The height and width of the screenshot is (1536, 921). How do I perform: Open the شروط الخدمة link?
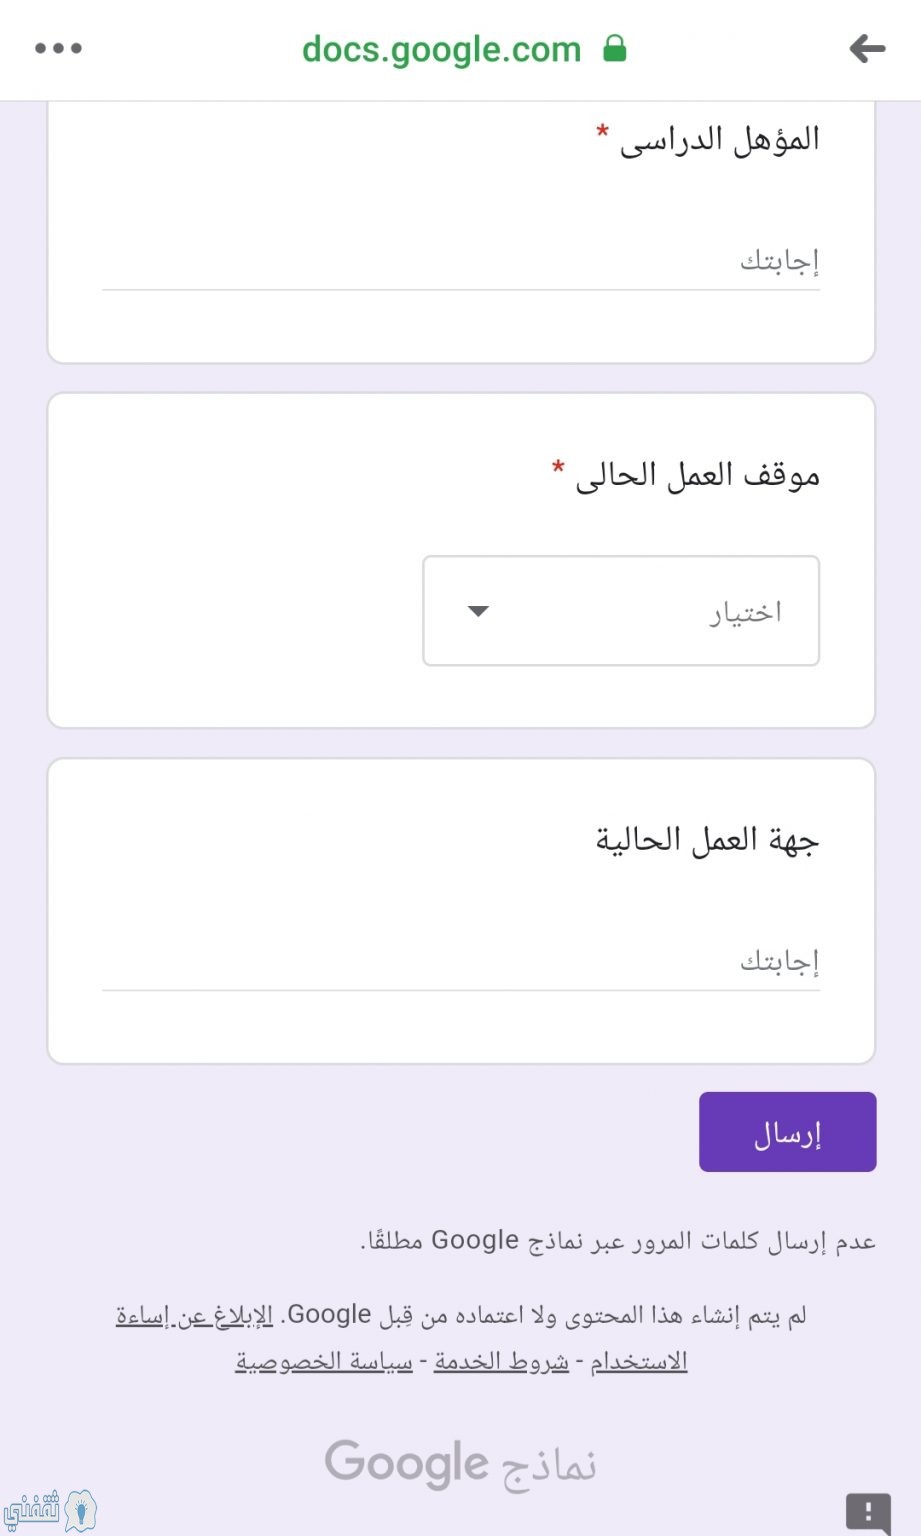[501, 1361]
